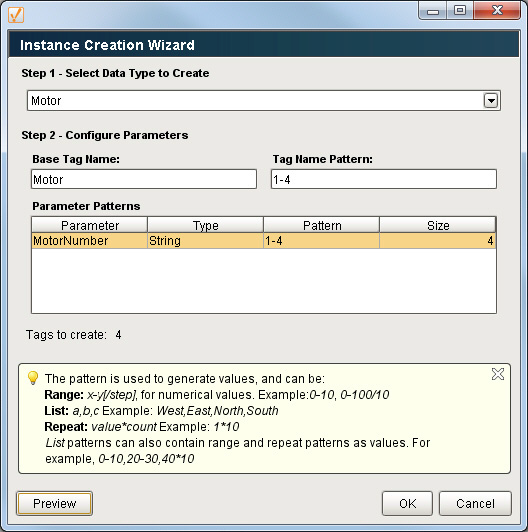This screenshot has width=528, height=532.
Task: Click the Pattern column header
Action: pyautogui.click(x=321, y=225)
